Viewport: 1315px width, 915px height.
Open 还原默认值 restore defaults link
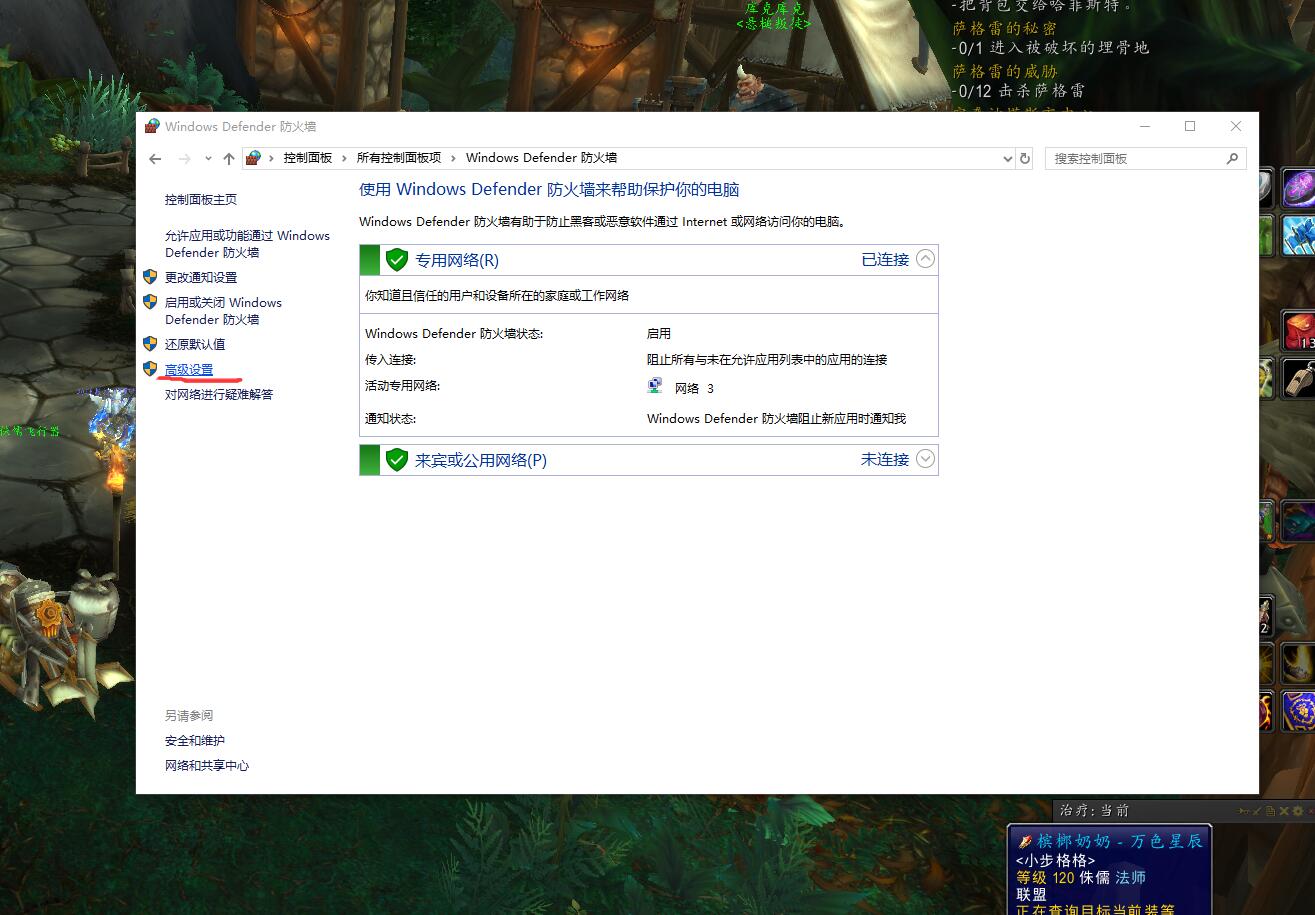coord(195,344)
